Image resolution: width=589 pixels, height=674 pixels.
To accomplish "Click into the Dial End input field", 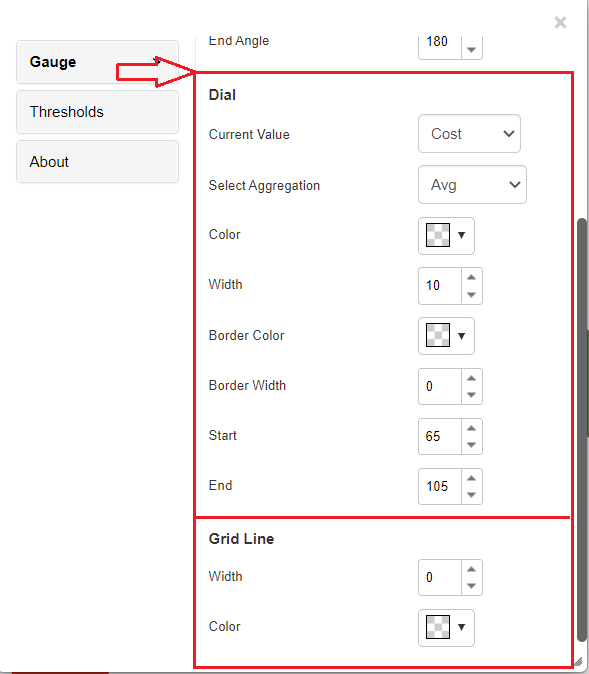I will (440, 487).
